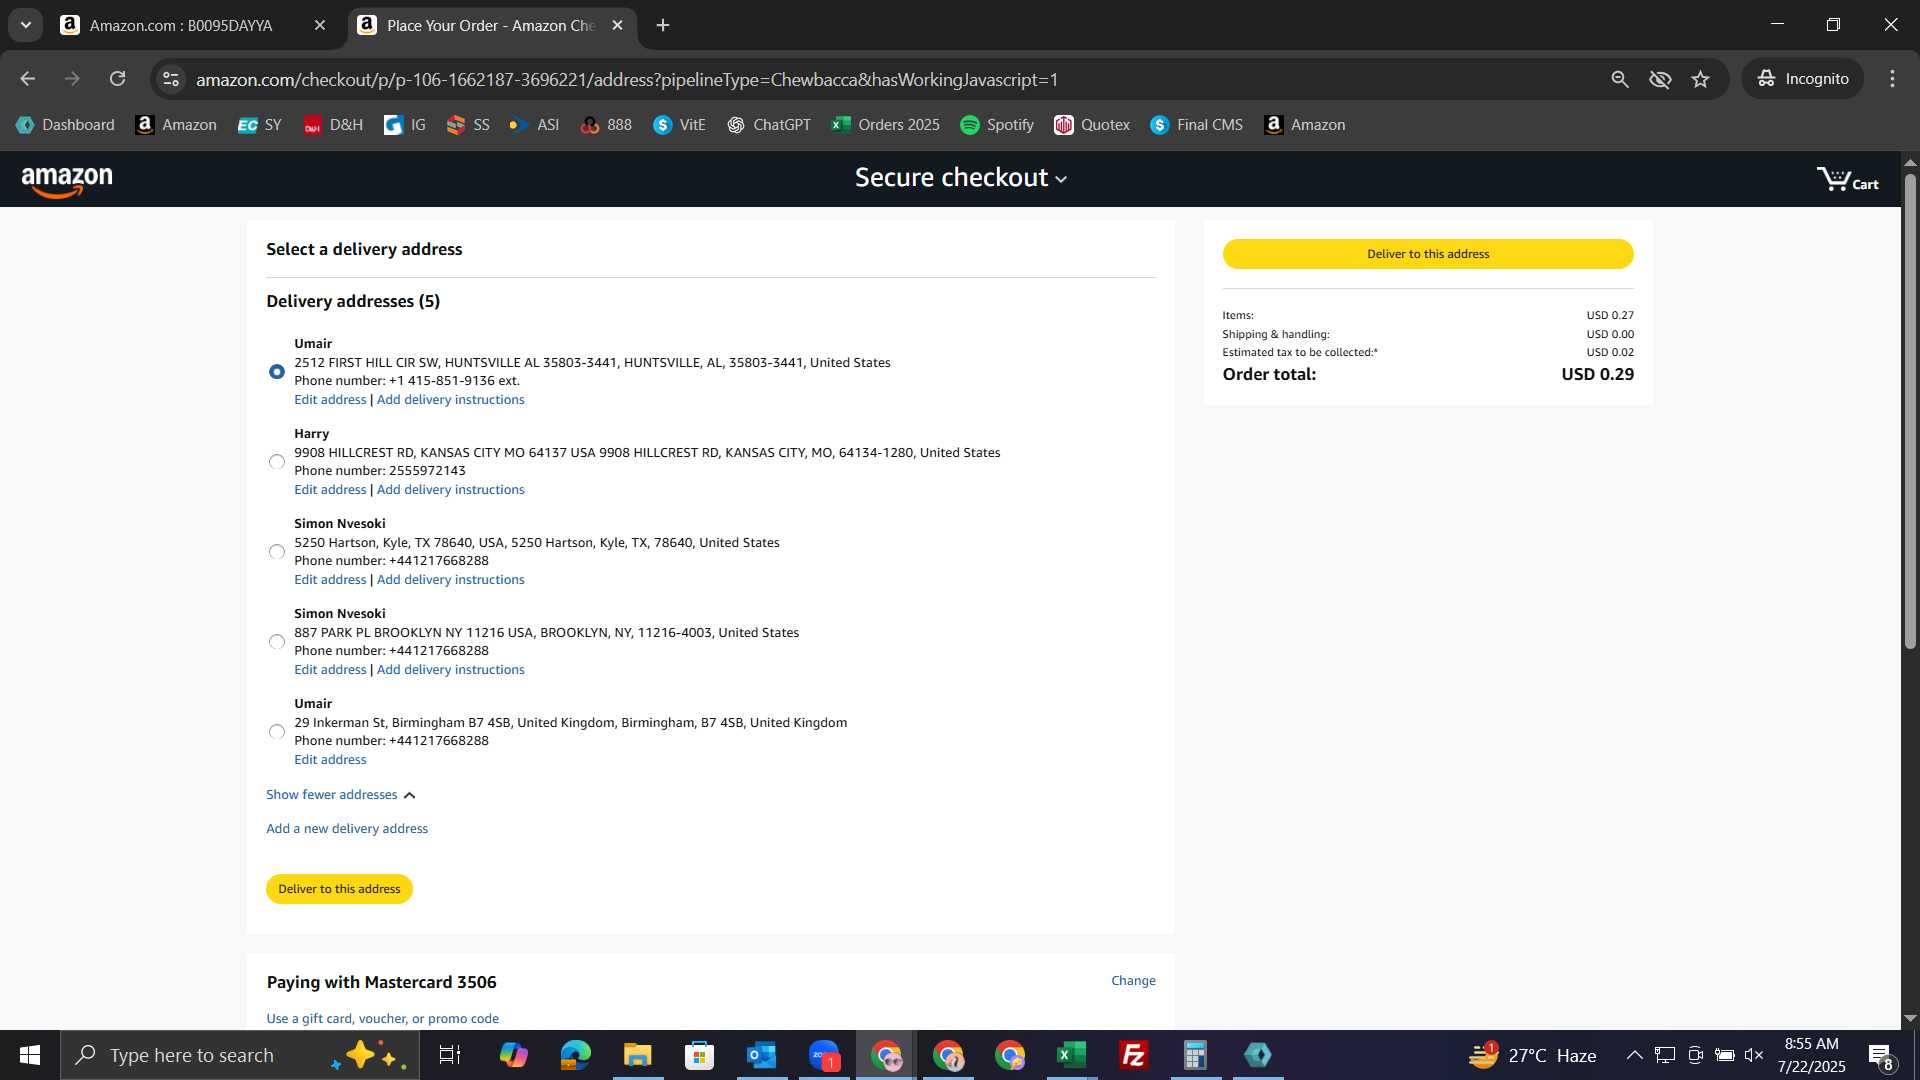This screenshot has height=1080, width=1920.
Task: Open Task View from the taskbar
Action: (x=450, y=1055)
